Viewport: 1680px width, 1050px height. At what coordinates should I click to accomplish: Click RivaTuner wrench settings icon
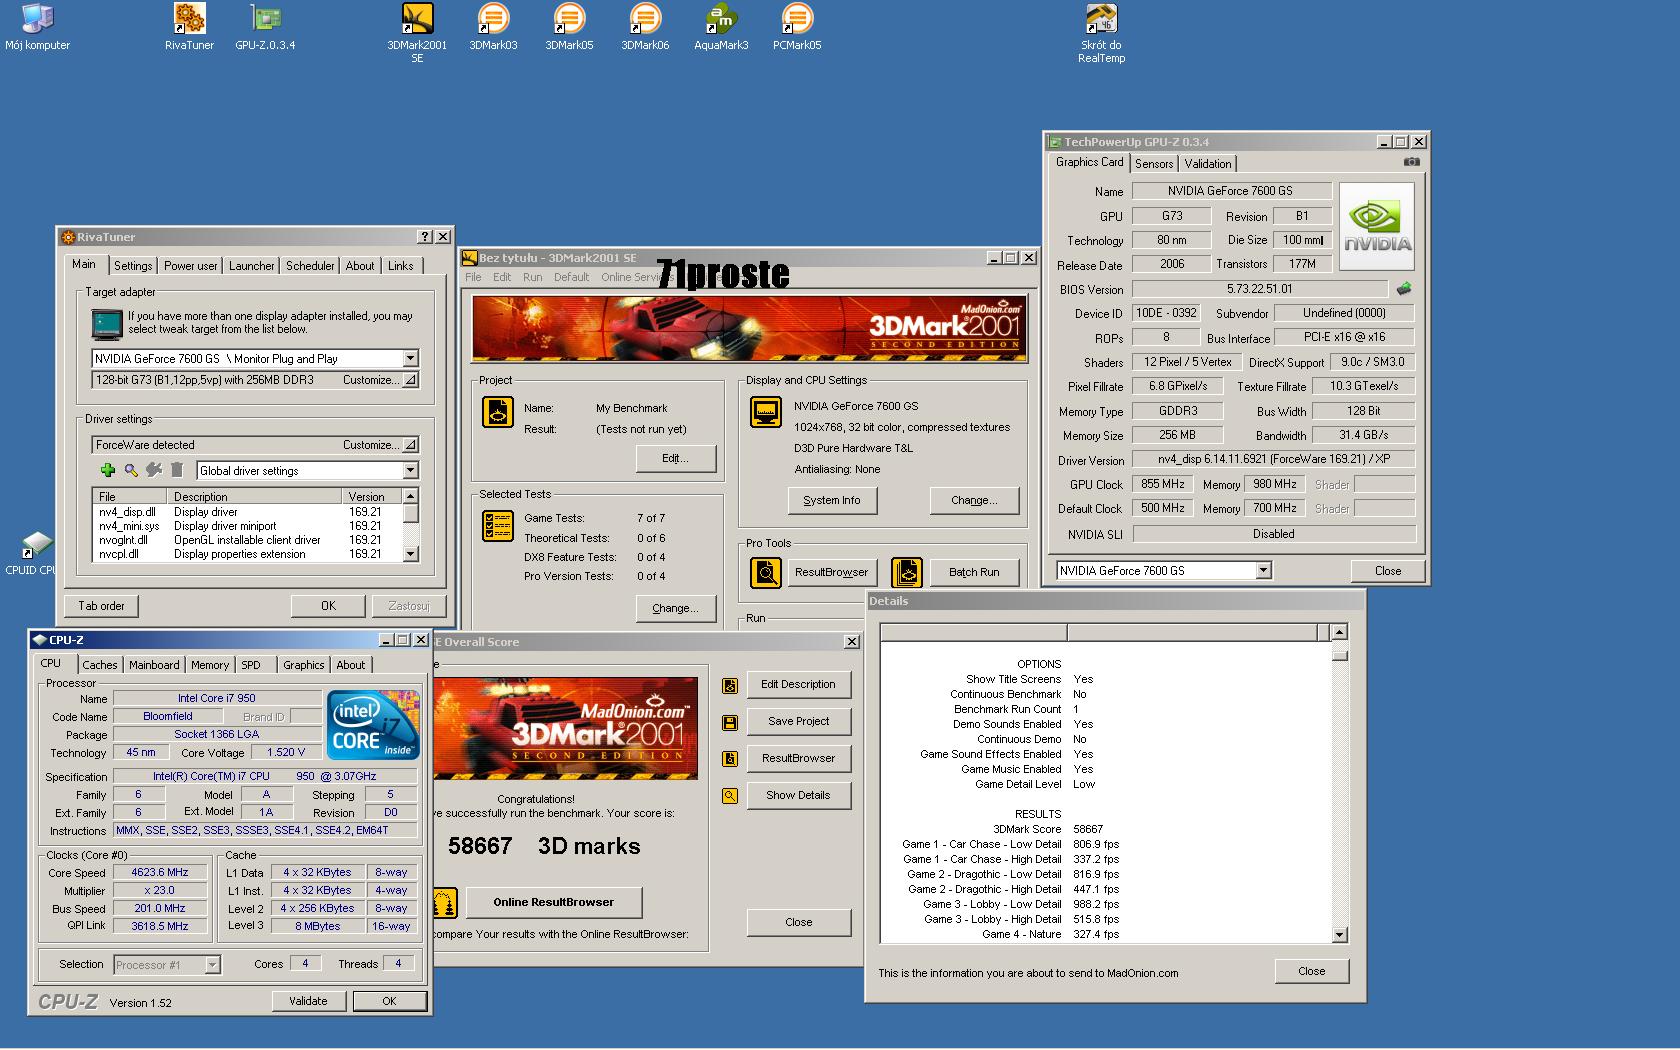click(154, 470)
